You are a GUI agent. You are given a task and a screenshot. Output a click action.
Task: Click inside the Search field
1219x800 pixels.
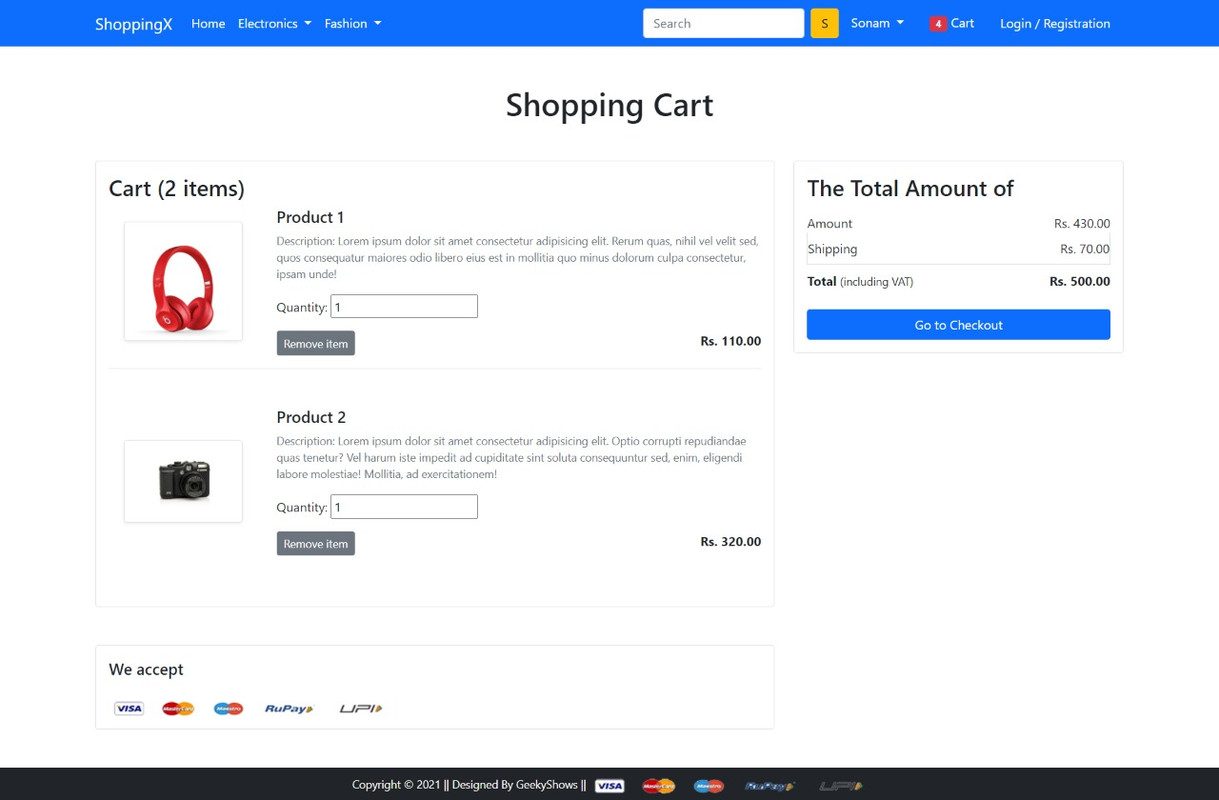(722, 22)
